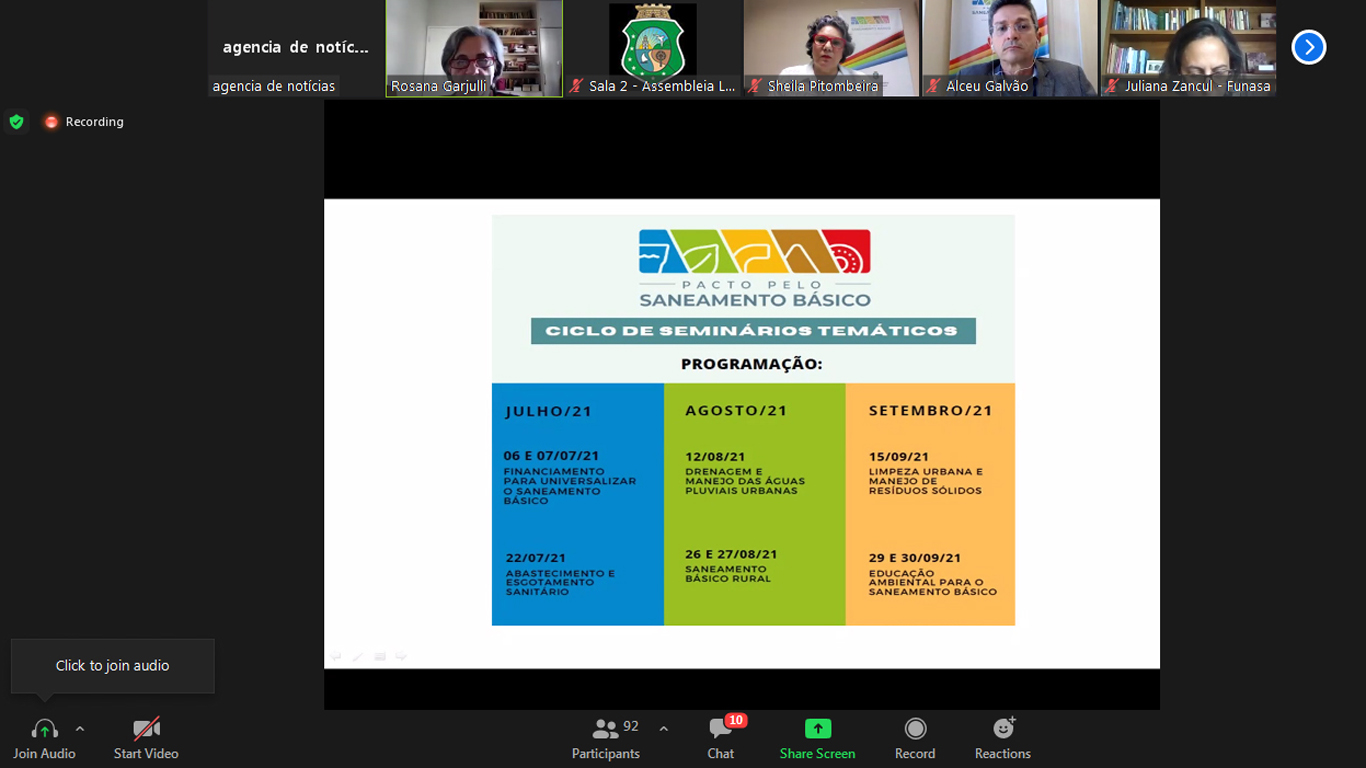Viewport: 1366px width, 768px height.
Task: Select Rosana Garjulli's video thumbnail
Action: 474,48
